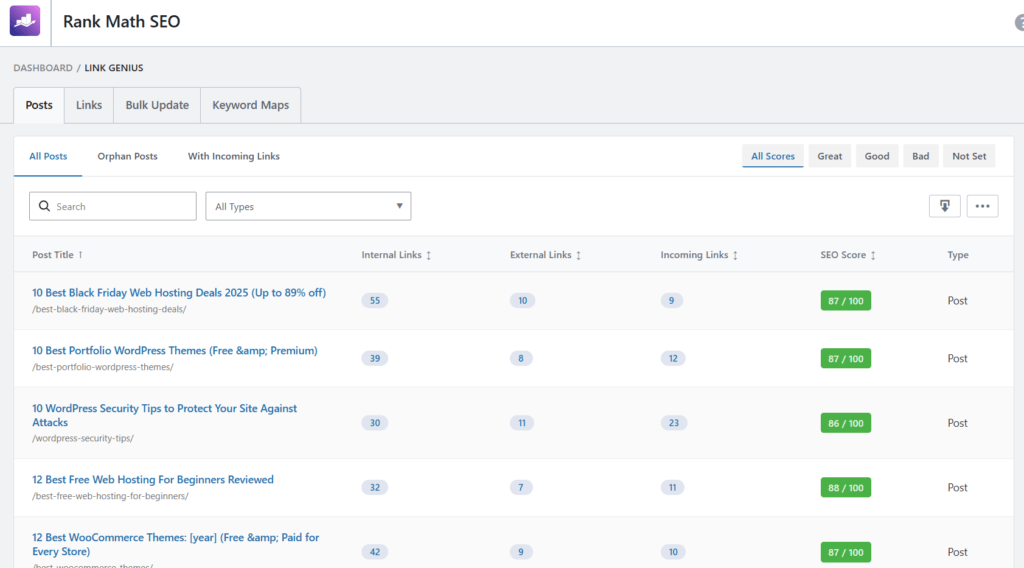Click Portfolio Themes row 87 / 100 score badge

click(x=846, y=358)
